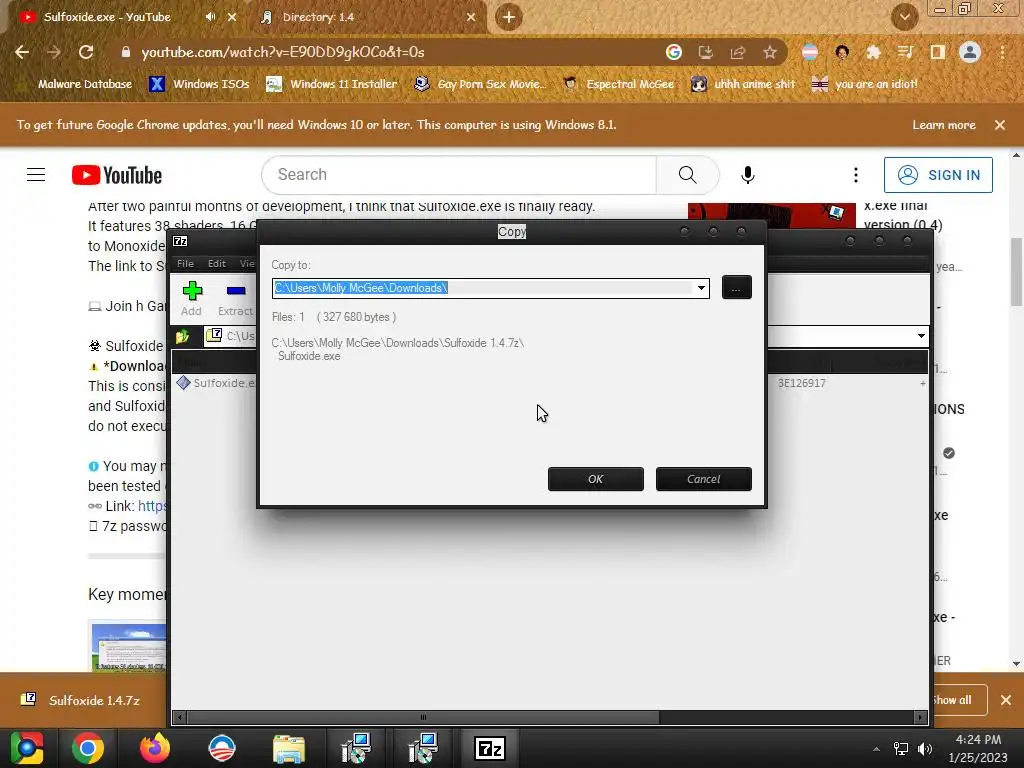This screenshot has width=1024, height=768.
Task: Open YouTube hamburger guide menu
Action: point(36,175)
